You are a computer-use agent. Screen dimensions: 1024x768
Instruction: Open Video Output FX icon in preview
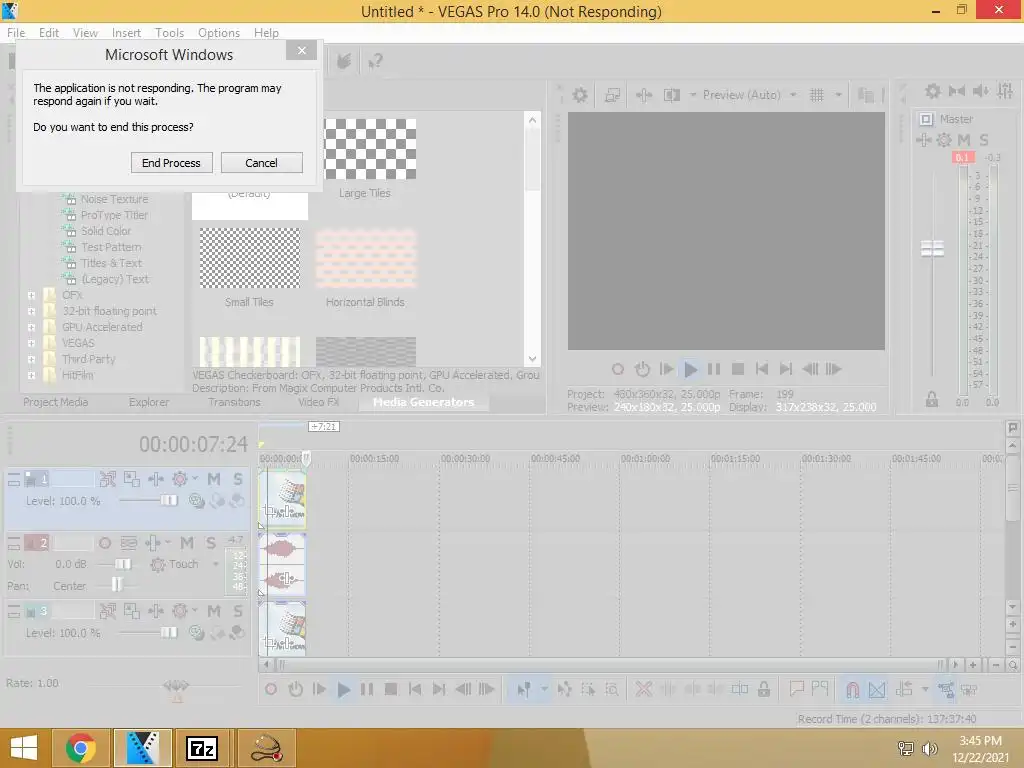pyautogui.click(x=644, y=95)
